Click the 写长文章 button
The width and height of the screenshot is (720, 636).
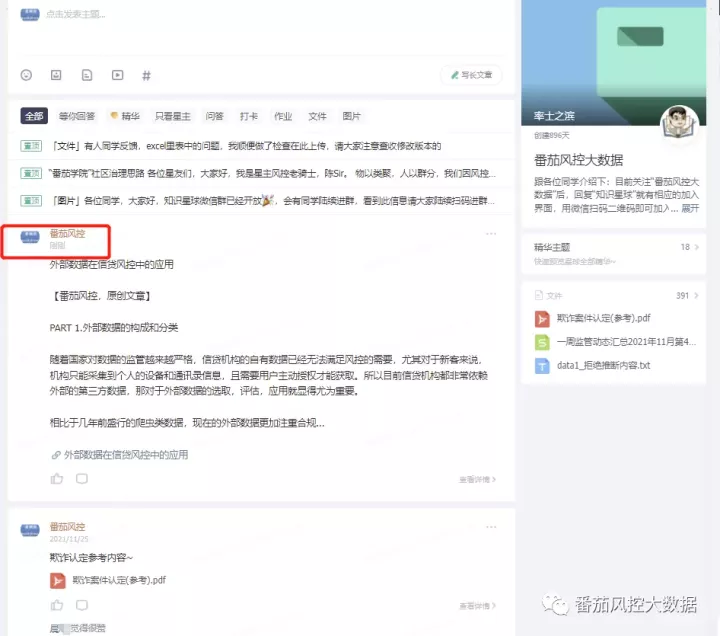(x=471, y=75)
